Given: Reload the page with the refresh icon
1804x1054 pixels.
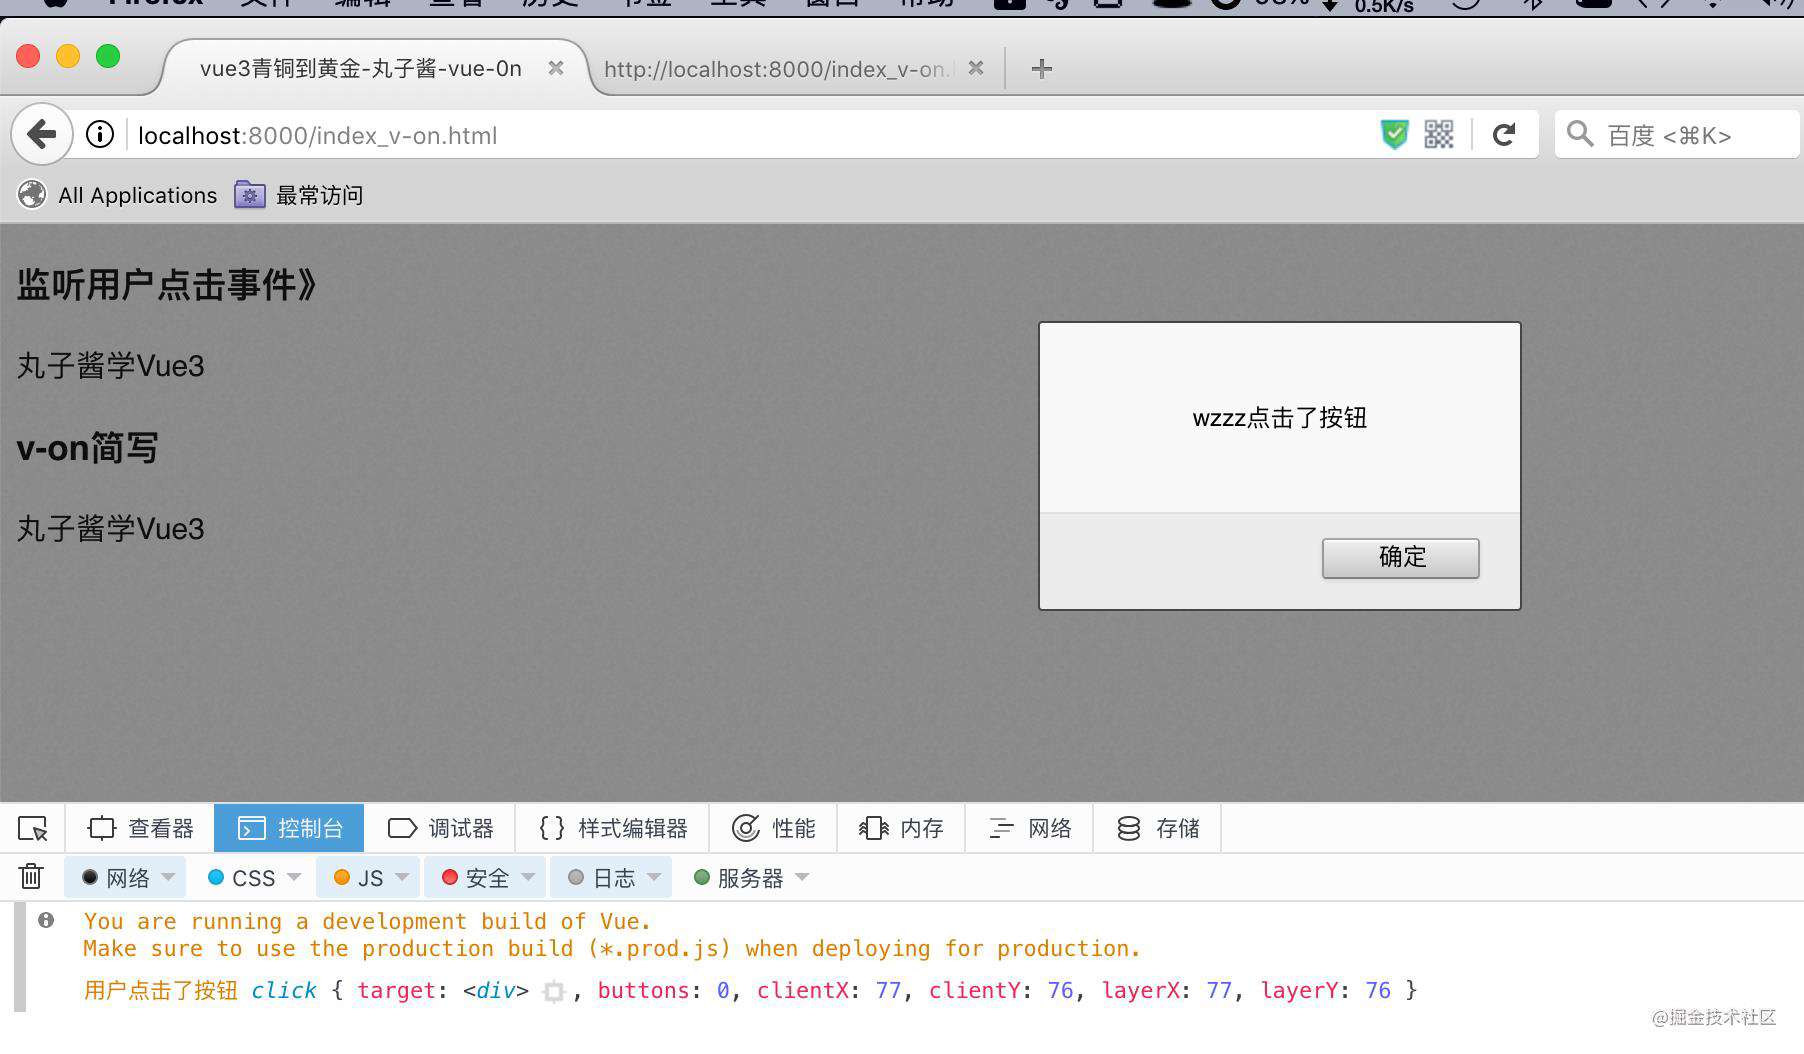Looking at the screenshot, I should (1504, 134).
